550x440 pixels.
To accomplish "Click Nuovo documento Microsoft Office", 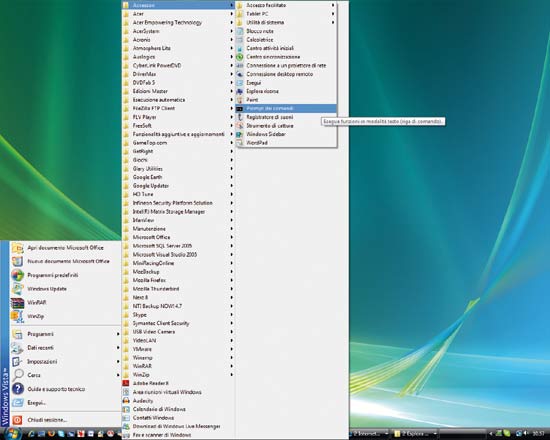I will pos(66,261).
